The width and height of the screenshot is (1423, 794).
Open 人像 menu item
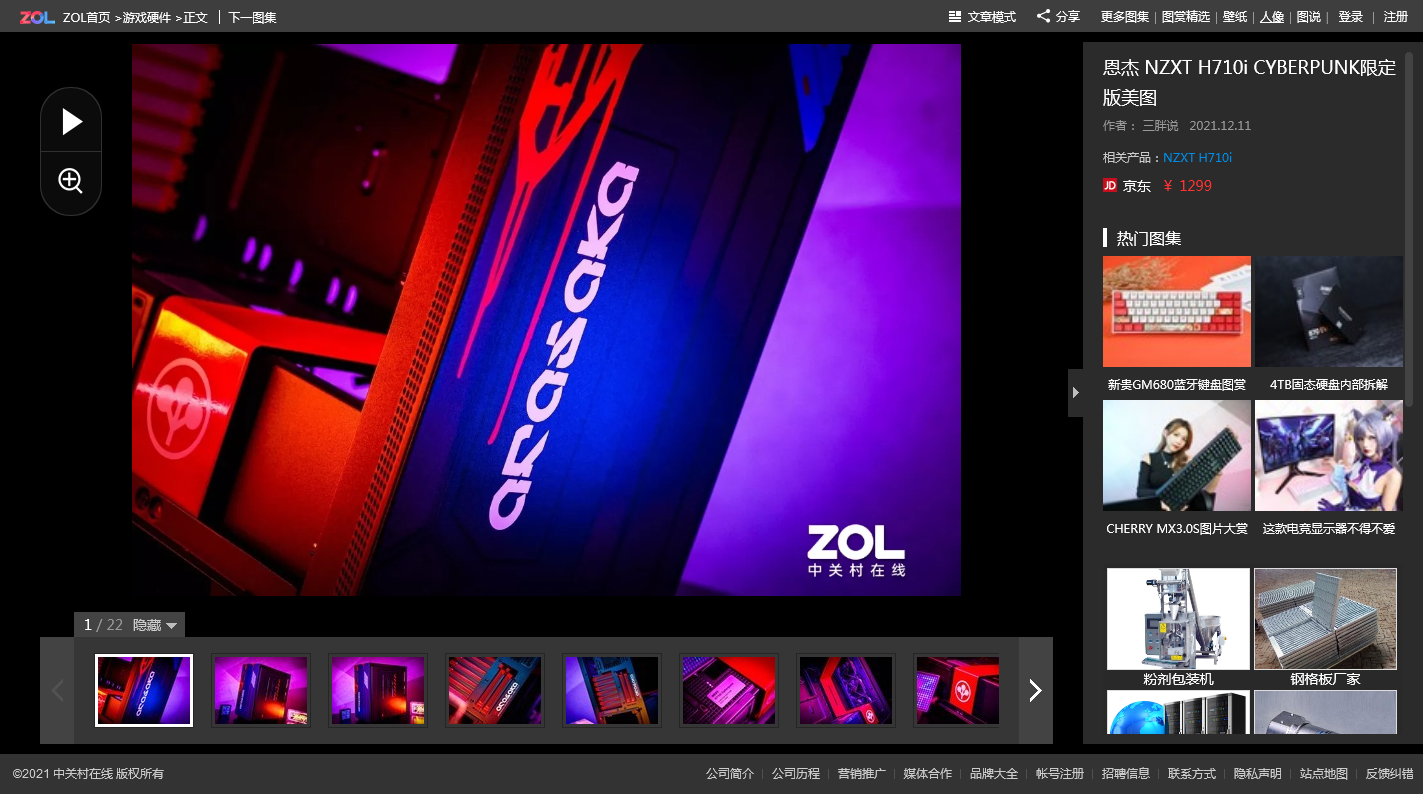pyautogui.click(x=1272, y=17)
